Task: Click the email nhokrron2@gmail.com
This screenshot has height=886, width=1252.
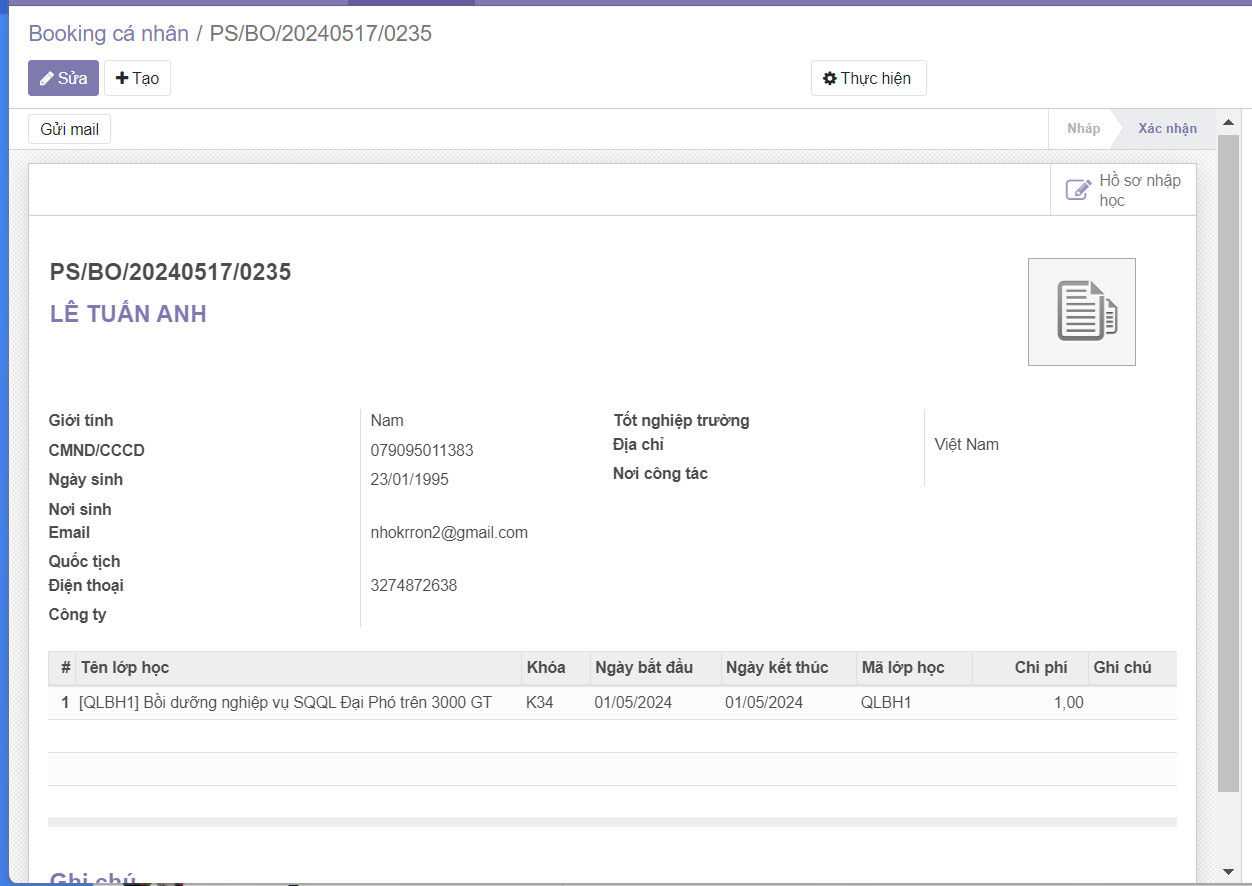Action: (x=449, y=533)
